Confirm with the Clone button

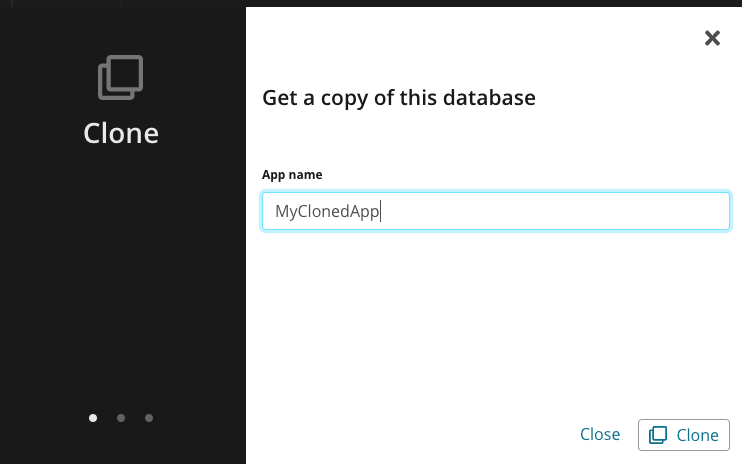coord(684,435)
